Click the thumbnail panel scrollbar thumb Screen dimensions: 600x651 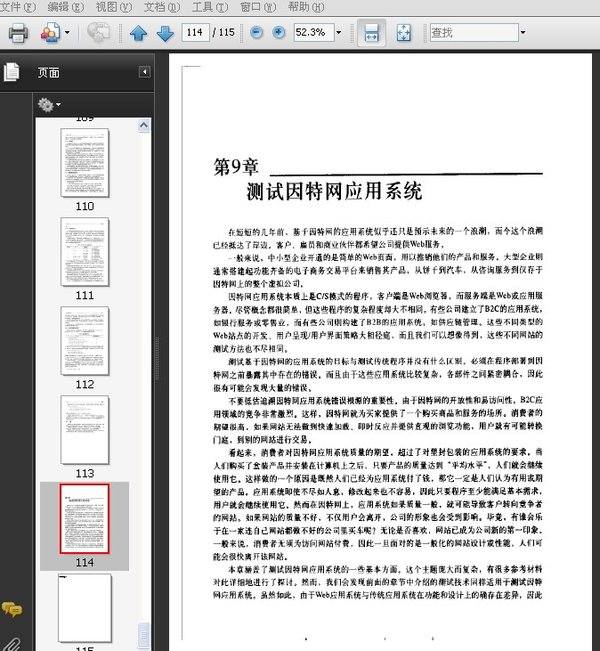click(x=144, y=635)
